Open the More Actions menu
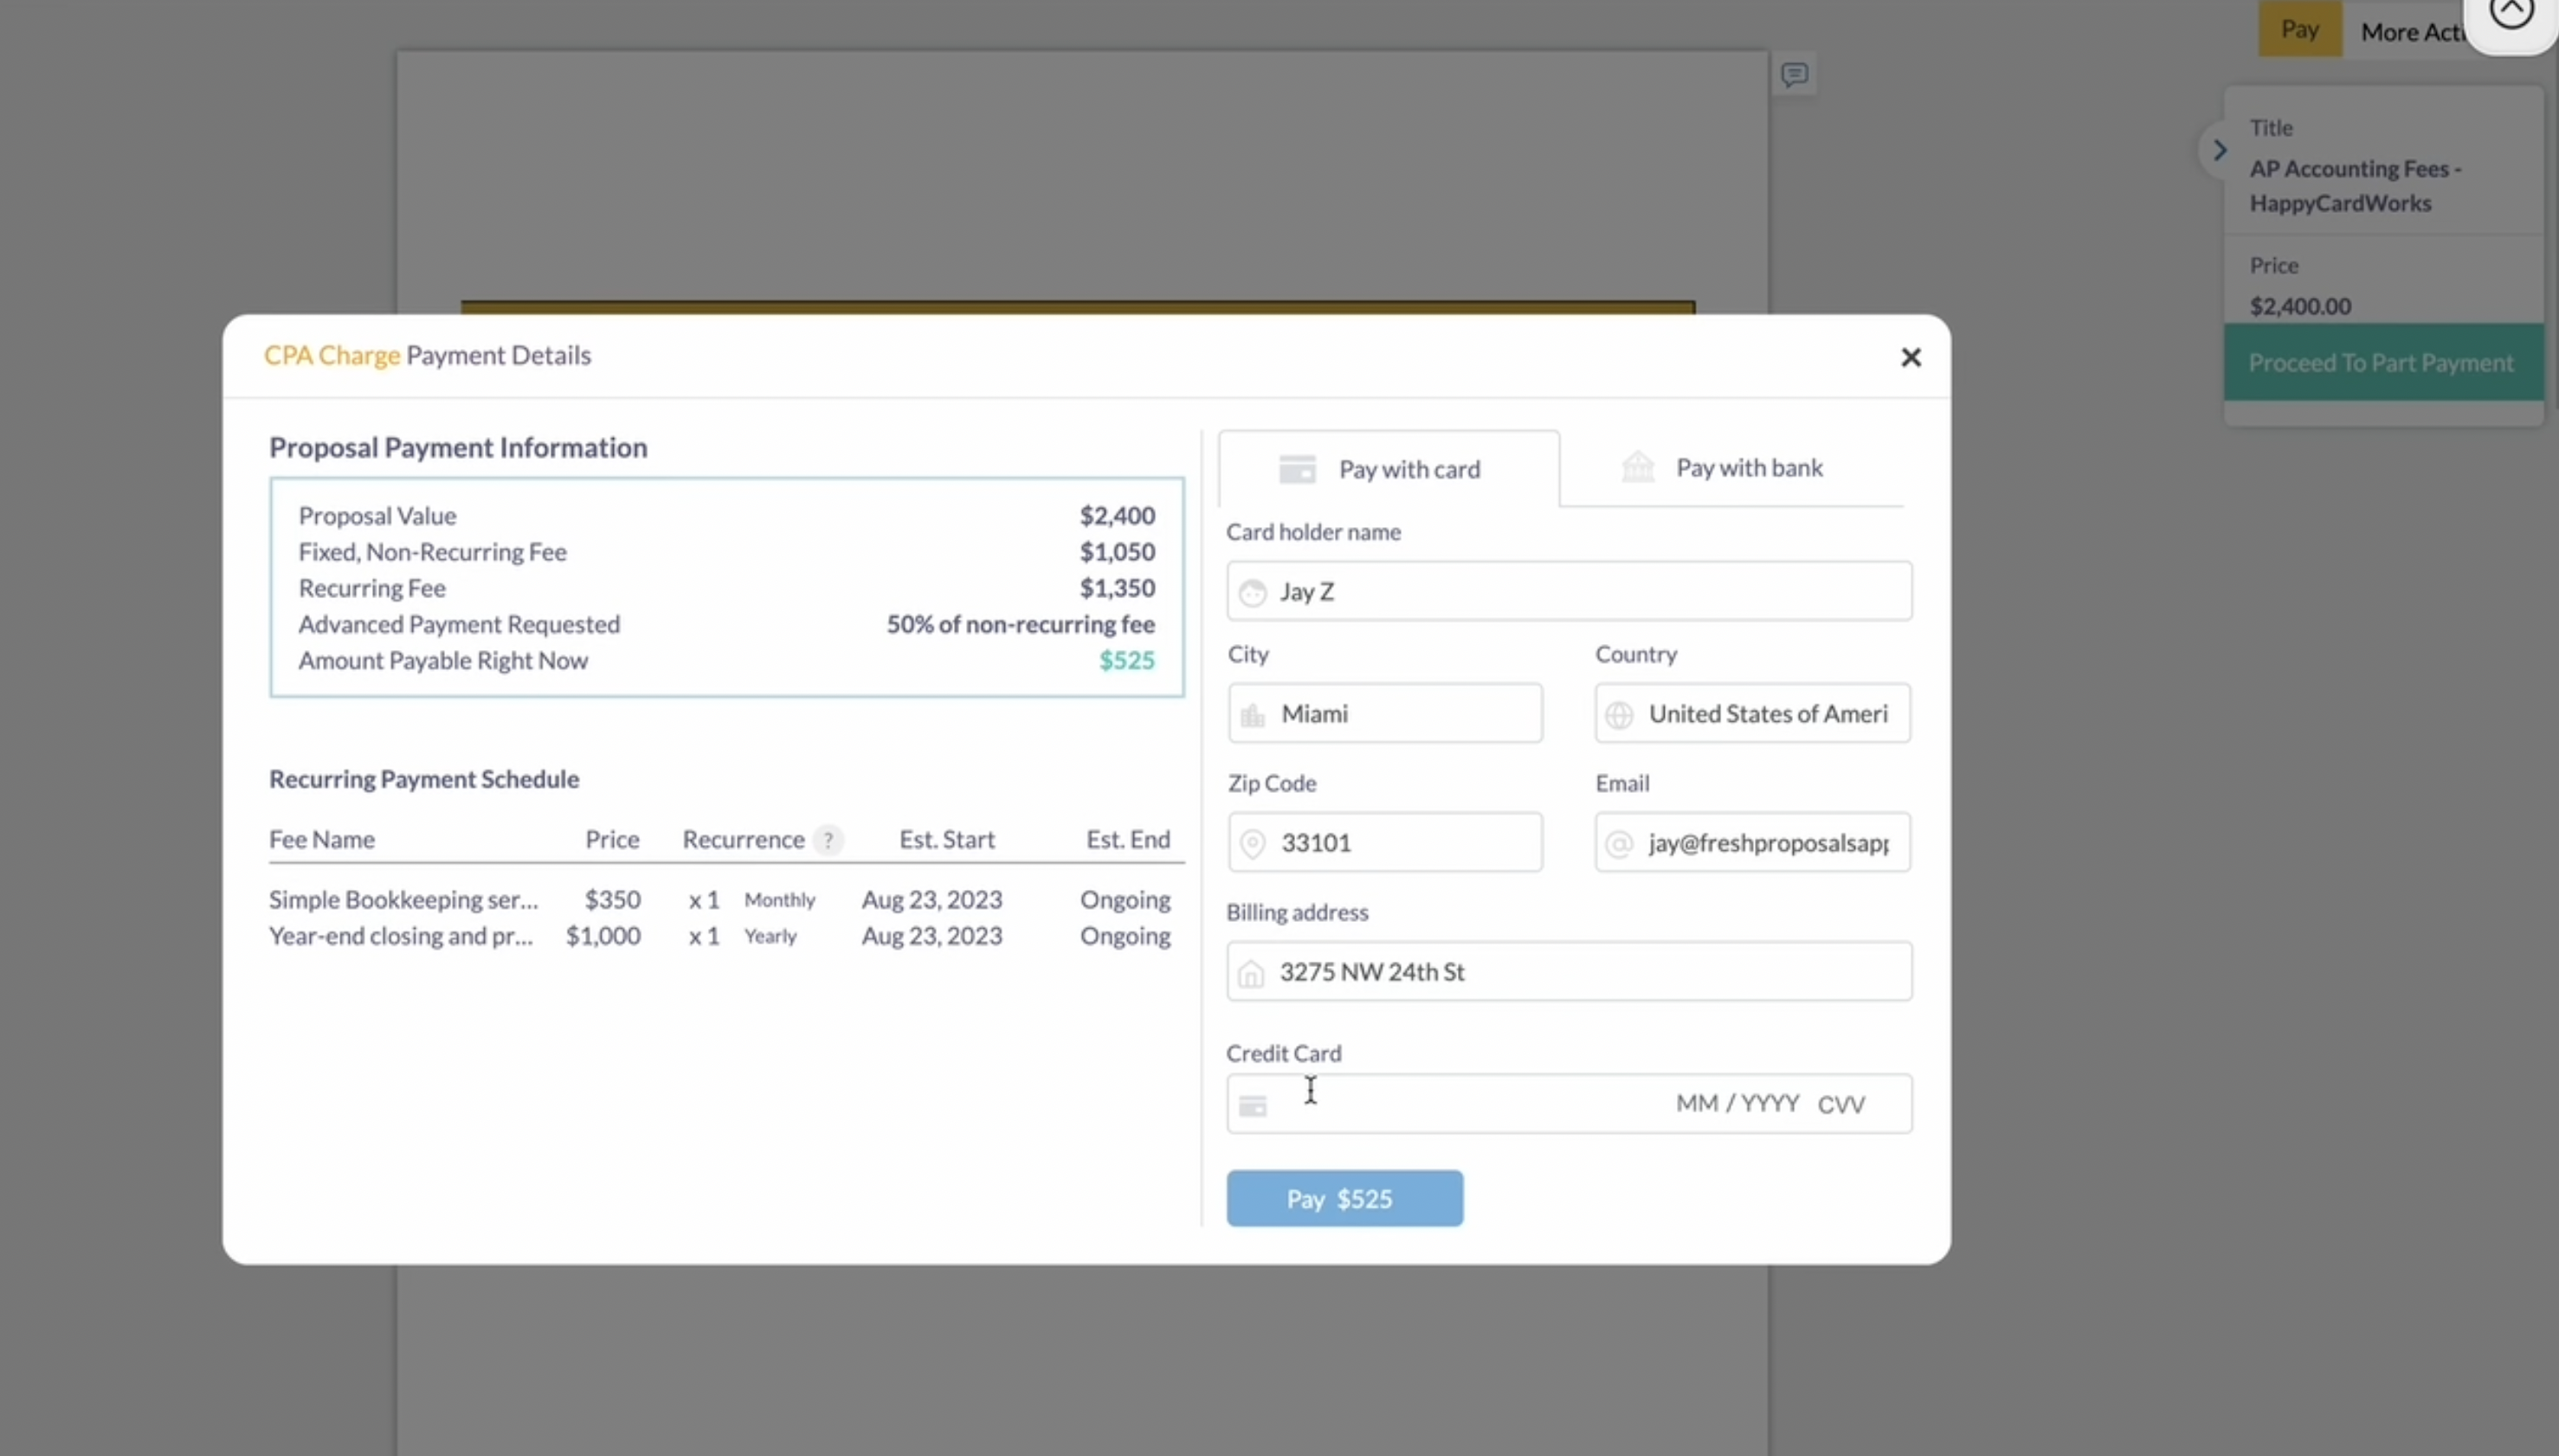The image size is (2559, 1456). pos(2411,32)
